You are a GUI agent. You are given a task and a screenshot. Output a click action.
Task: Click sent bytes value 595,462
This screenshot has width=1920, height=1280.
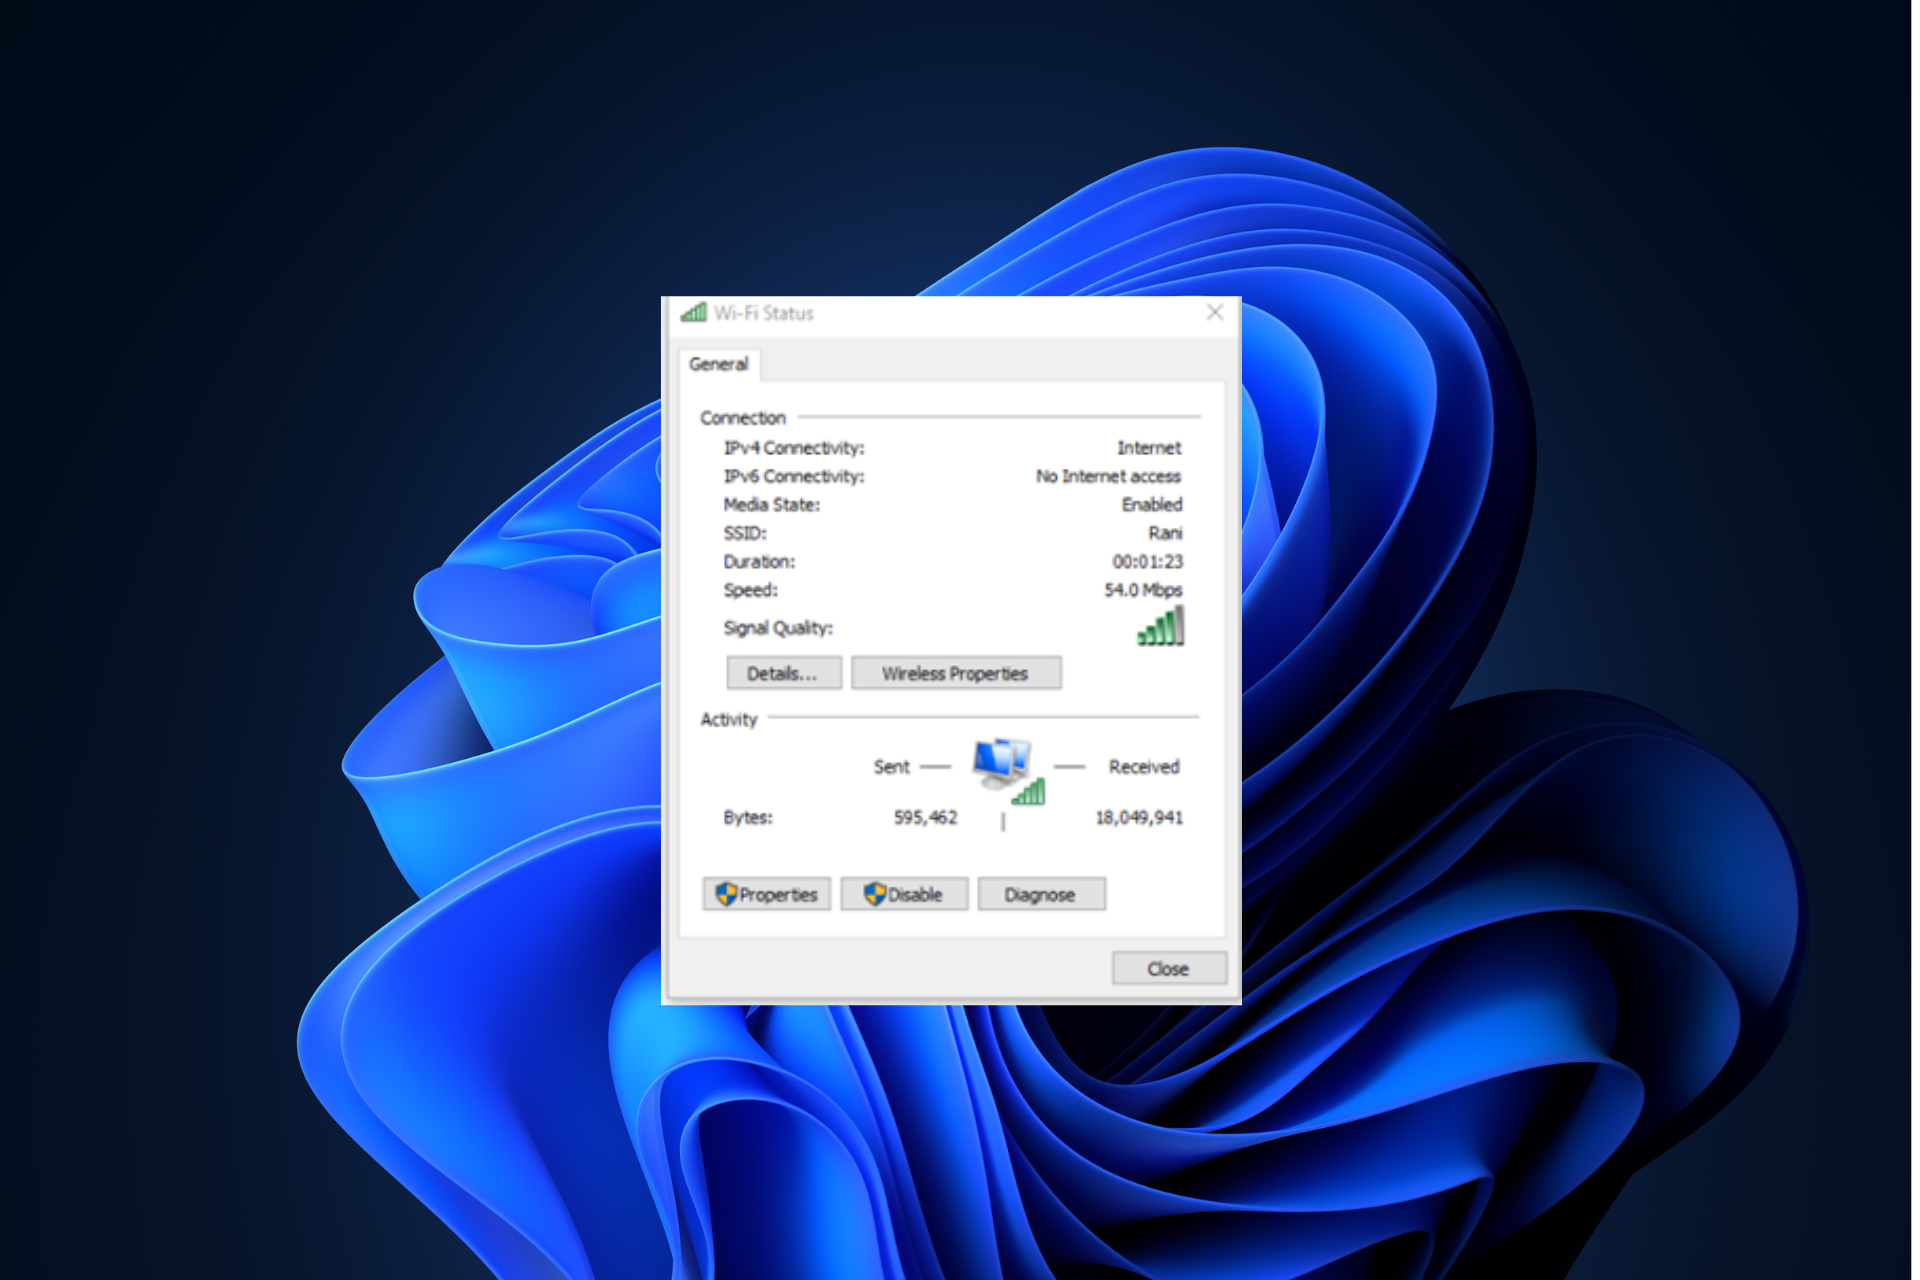pyautogui.click(x=925, y=817)
